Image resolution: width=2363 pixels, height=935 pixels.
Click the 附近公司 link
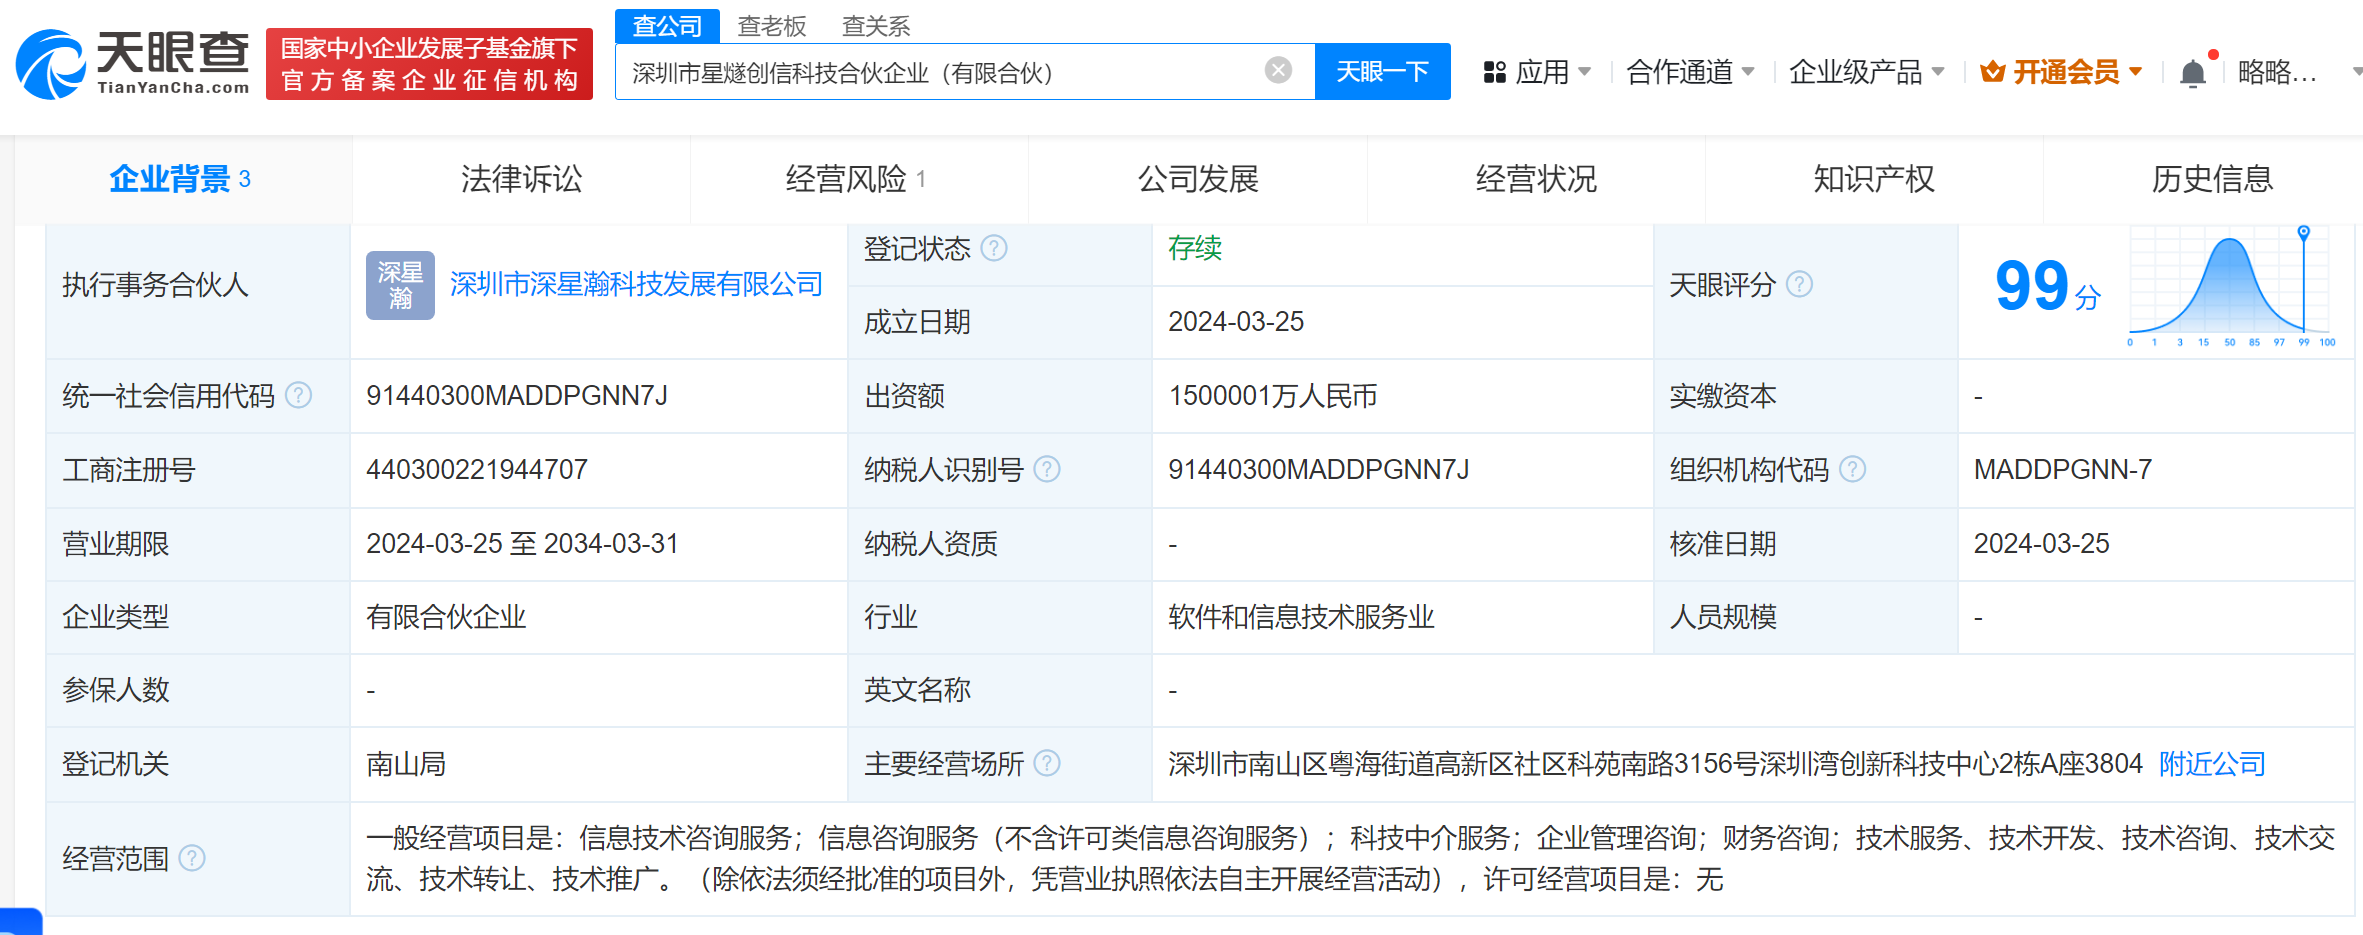coord(2211,765)
